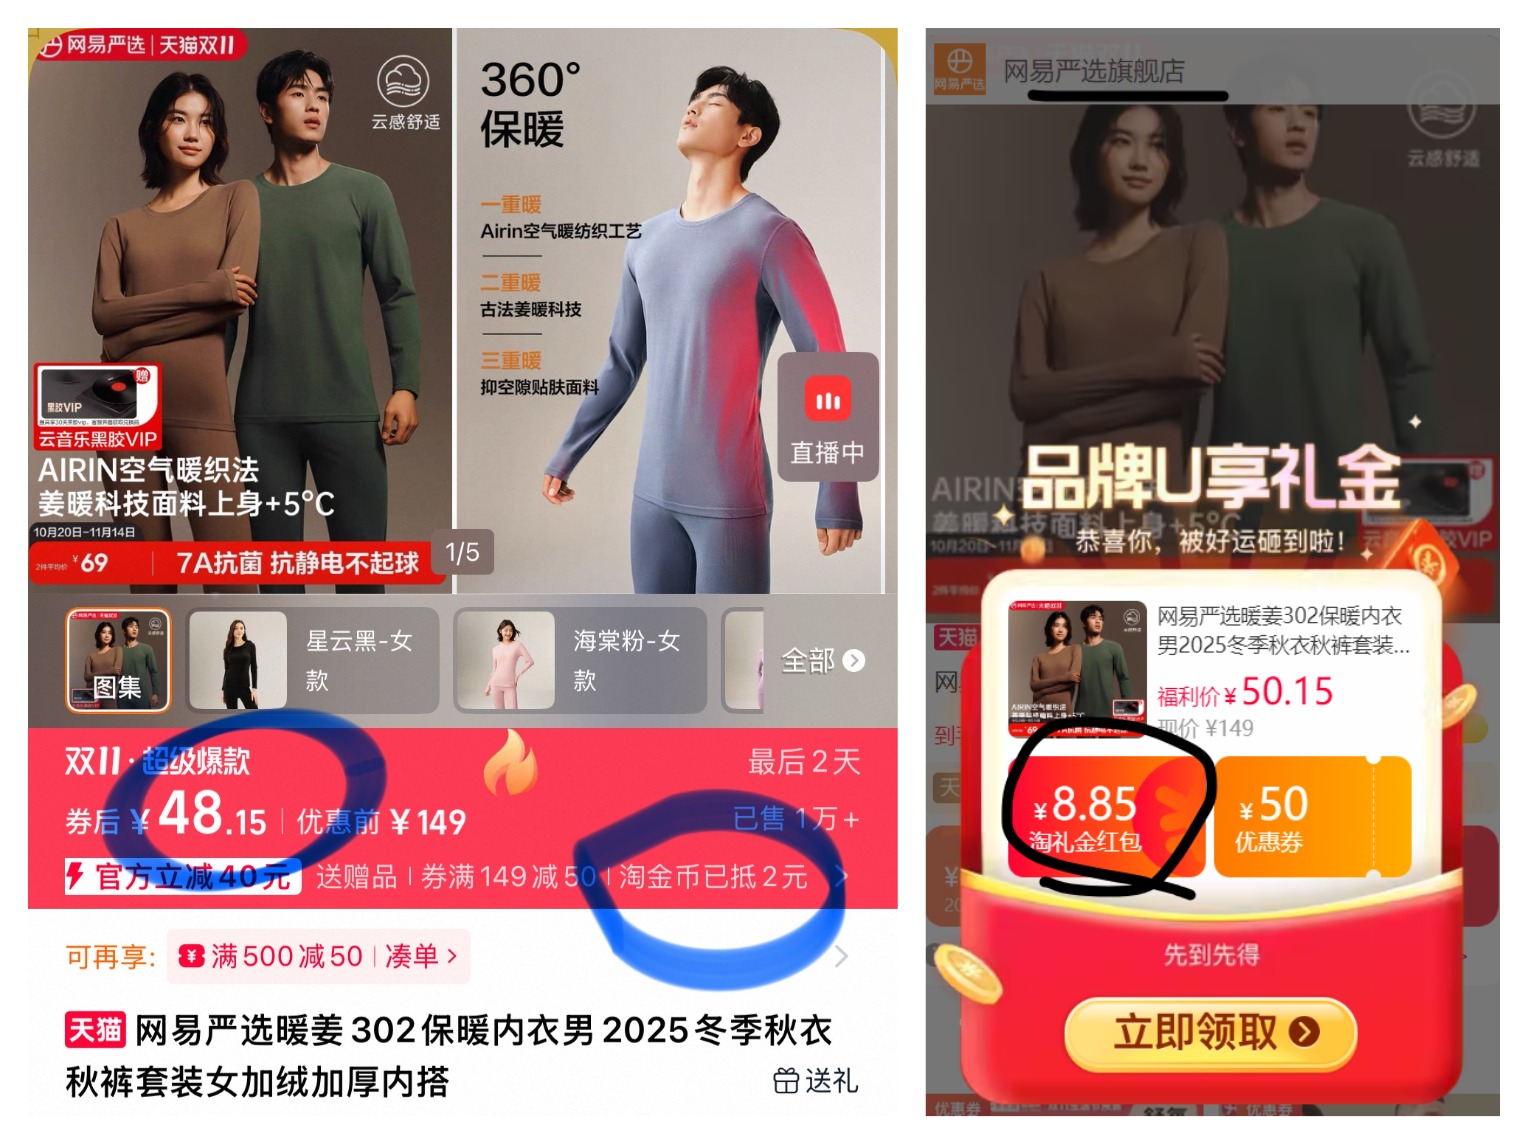Screen dimensions: 1528x1144
Task: Tap the 立即领取 claim button
Action: tap(1211, 1032)
